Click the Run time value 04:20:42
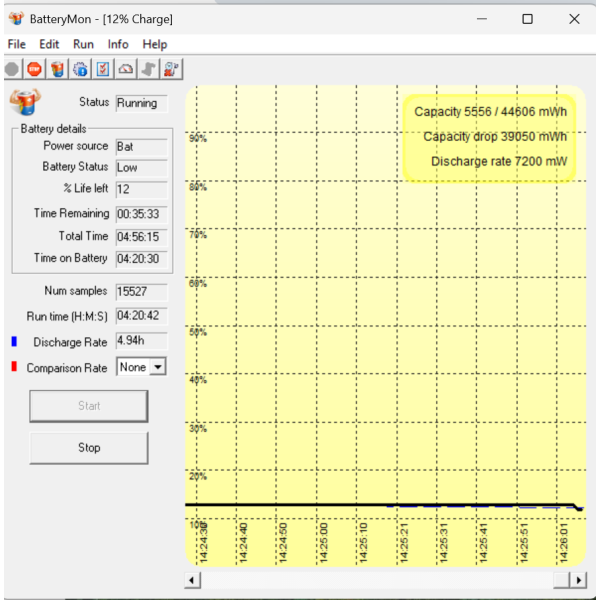The height and width of the screenshot is (600, 600). click(142, 316)
